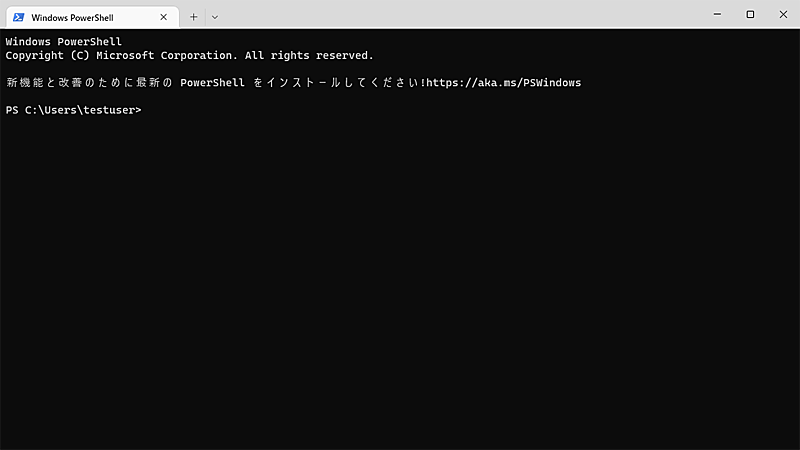Screen dimensions: 800x450
Task: Click the word PowerShell in Japanese message
Action: coord(212,83)
